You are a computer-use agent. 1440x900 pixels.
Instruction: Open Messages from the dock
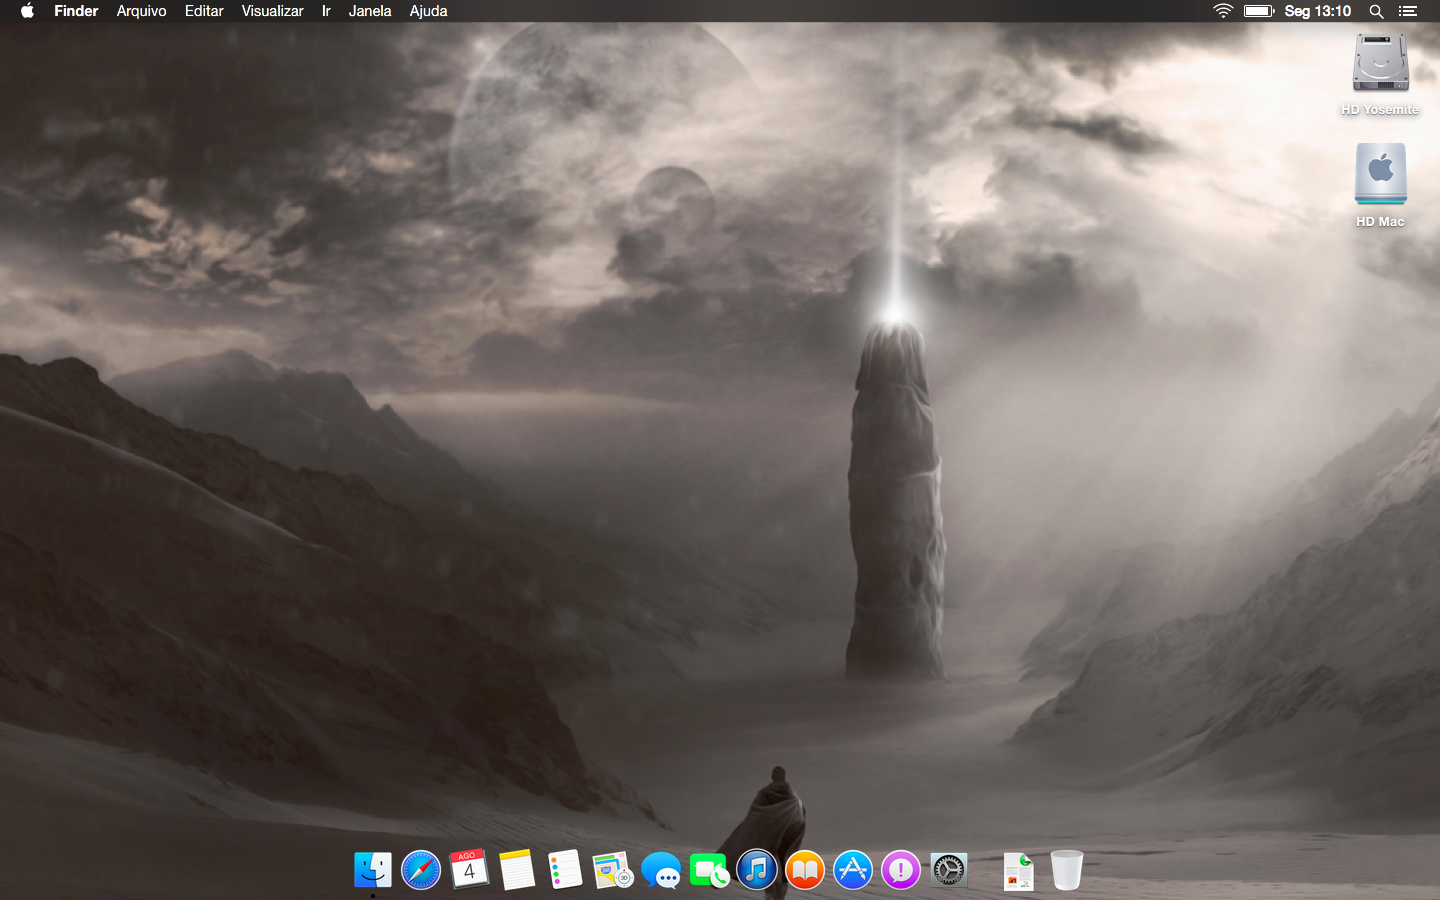[x=661, y=870]
